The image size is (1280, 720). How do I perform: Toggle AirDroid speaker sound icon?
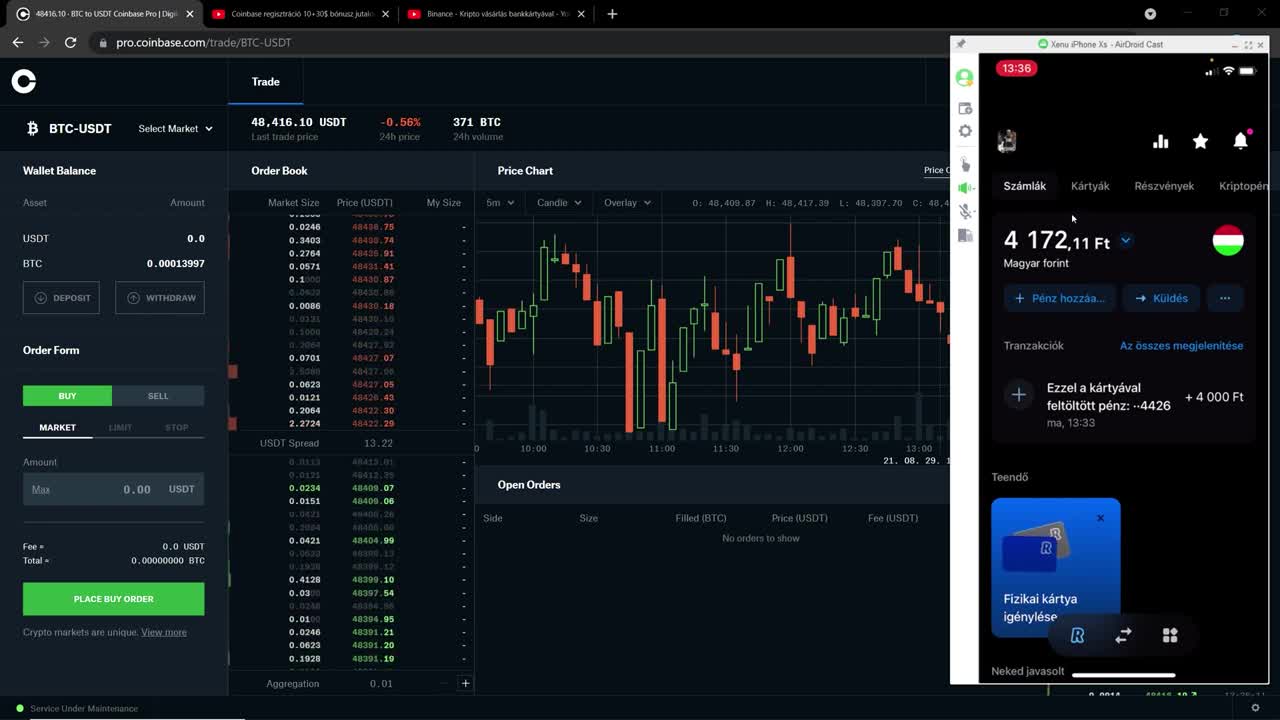964,188
